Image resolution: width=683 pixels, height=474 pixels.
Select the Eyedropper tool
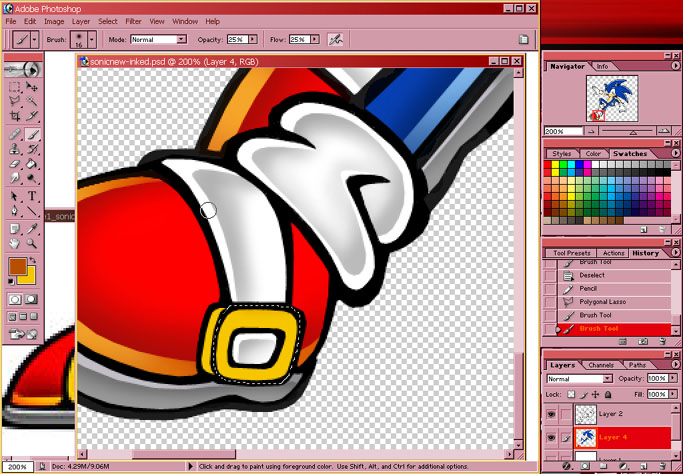click(x=31, y=229)
